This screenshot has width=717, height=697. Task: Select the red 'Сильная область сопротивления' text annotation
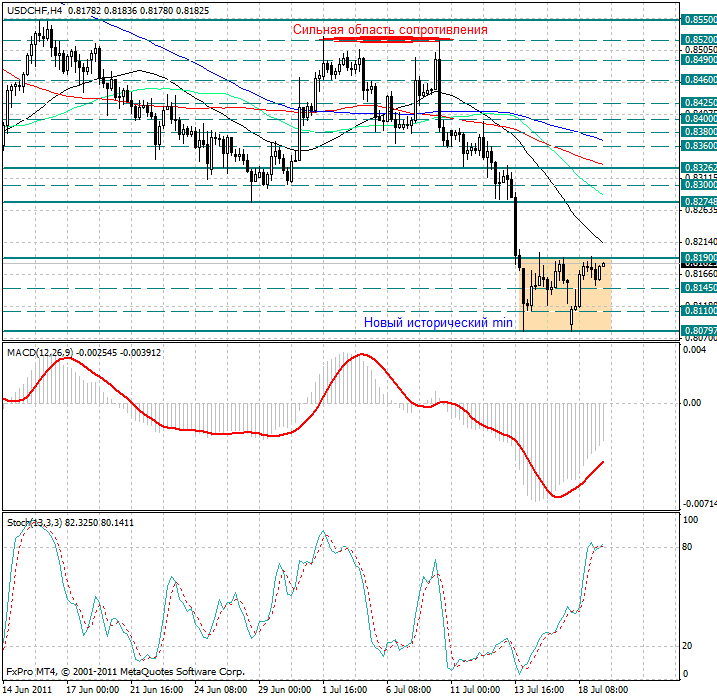point(390,30)
